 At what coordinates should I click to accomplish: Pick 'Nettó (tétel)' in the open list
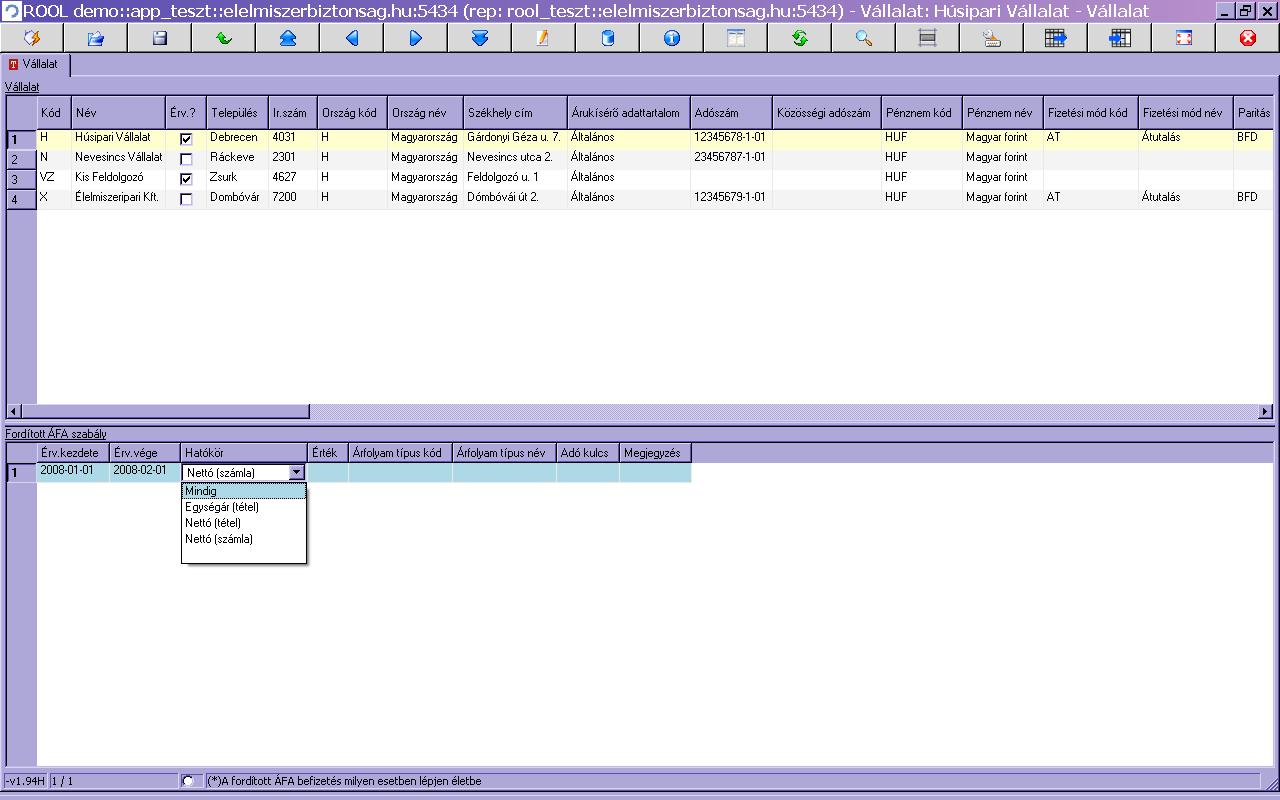[x=243, y=523]
